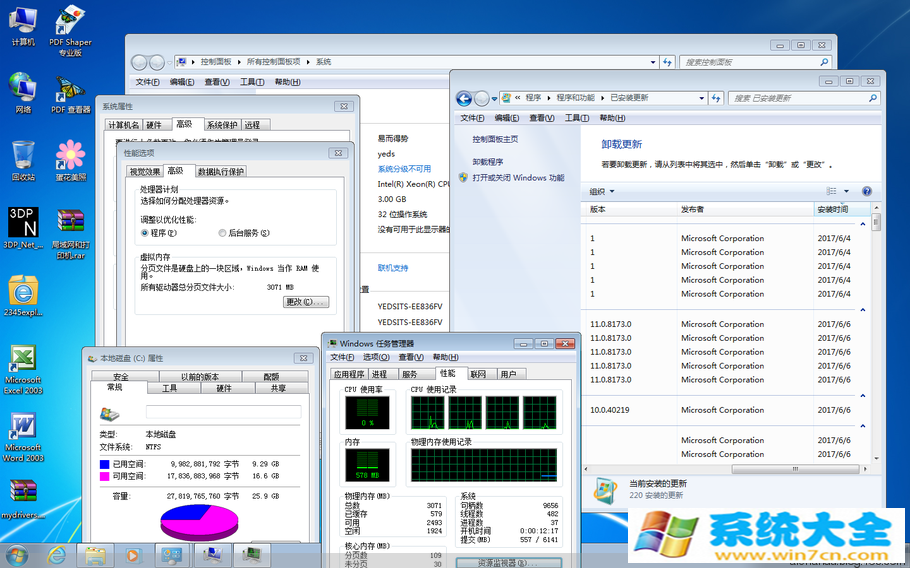Select the PDF 查看器 butterfly icon
The width and height of the screenshot is (910, 568).
tap(70, 94)
